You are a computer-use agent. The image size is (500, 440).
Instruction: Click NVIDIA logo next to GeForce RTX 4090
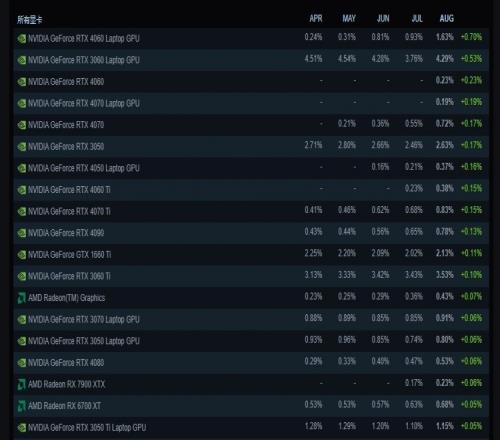click(22, 233)
